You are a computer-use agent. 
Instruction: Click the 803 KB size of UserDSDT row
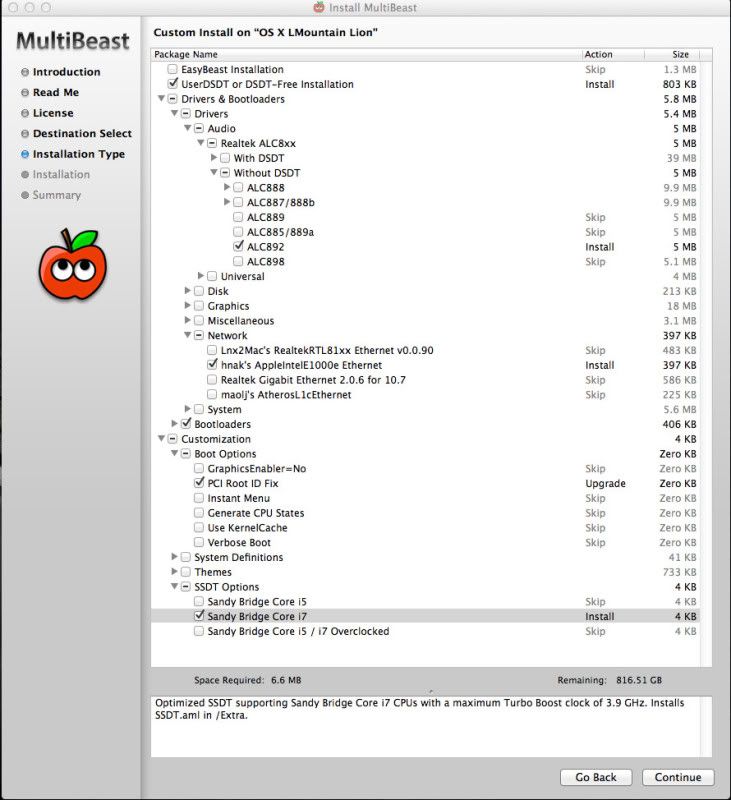tap(679, 84)
